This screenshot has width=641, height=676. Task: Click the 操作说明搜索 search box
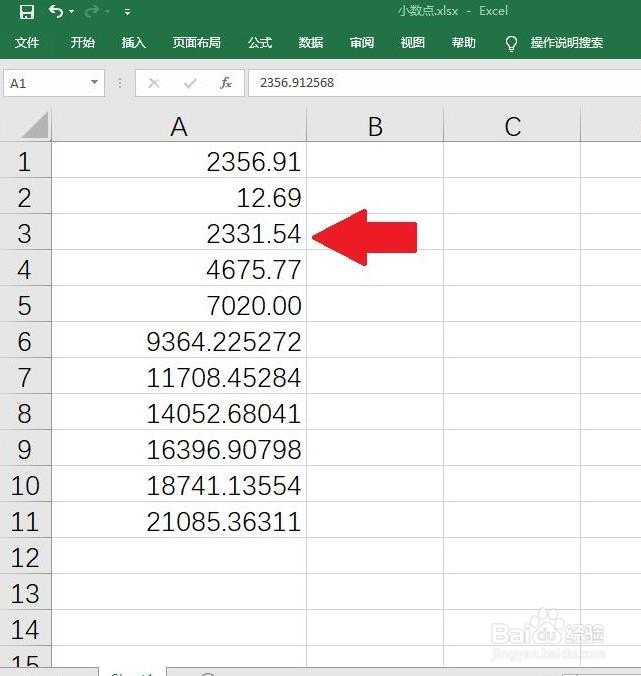point(566,42)
